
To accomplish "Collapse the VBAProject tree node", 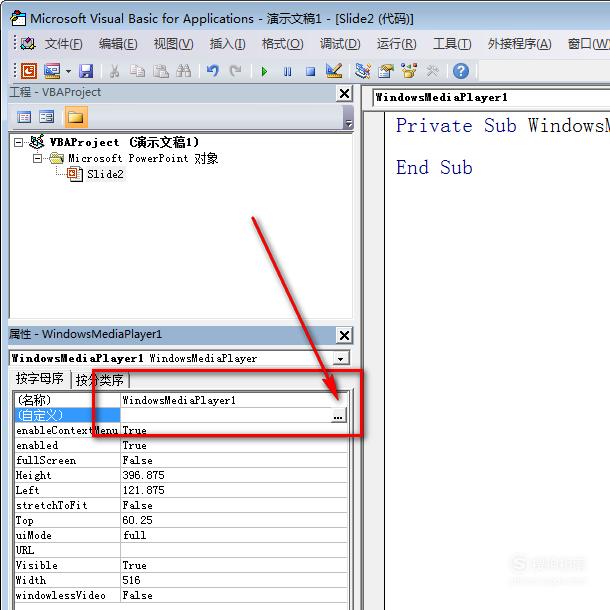I will [18, 143].
